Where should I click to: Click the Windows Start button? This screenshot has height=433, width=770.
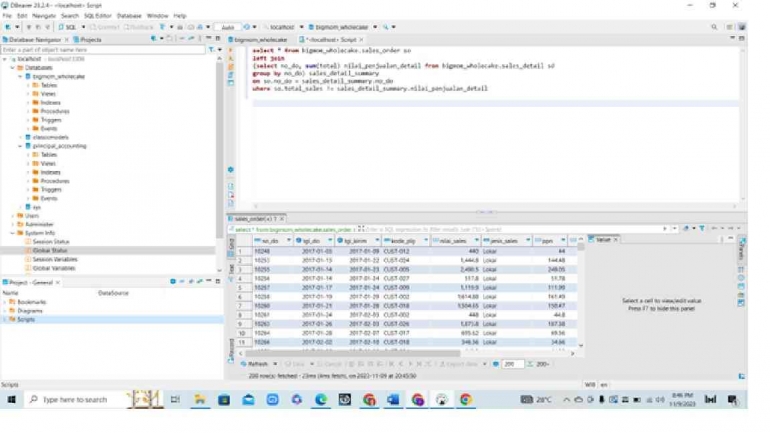click(11, 400)
